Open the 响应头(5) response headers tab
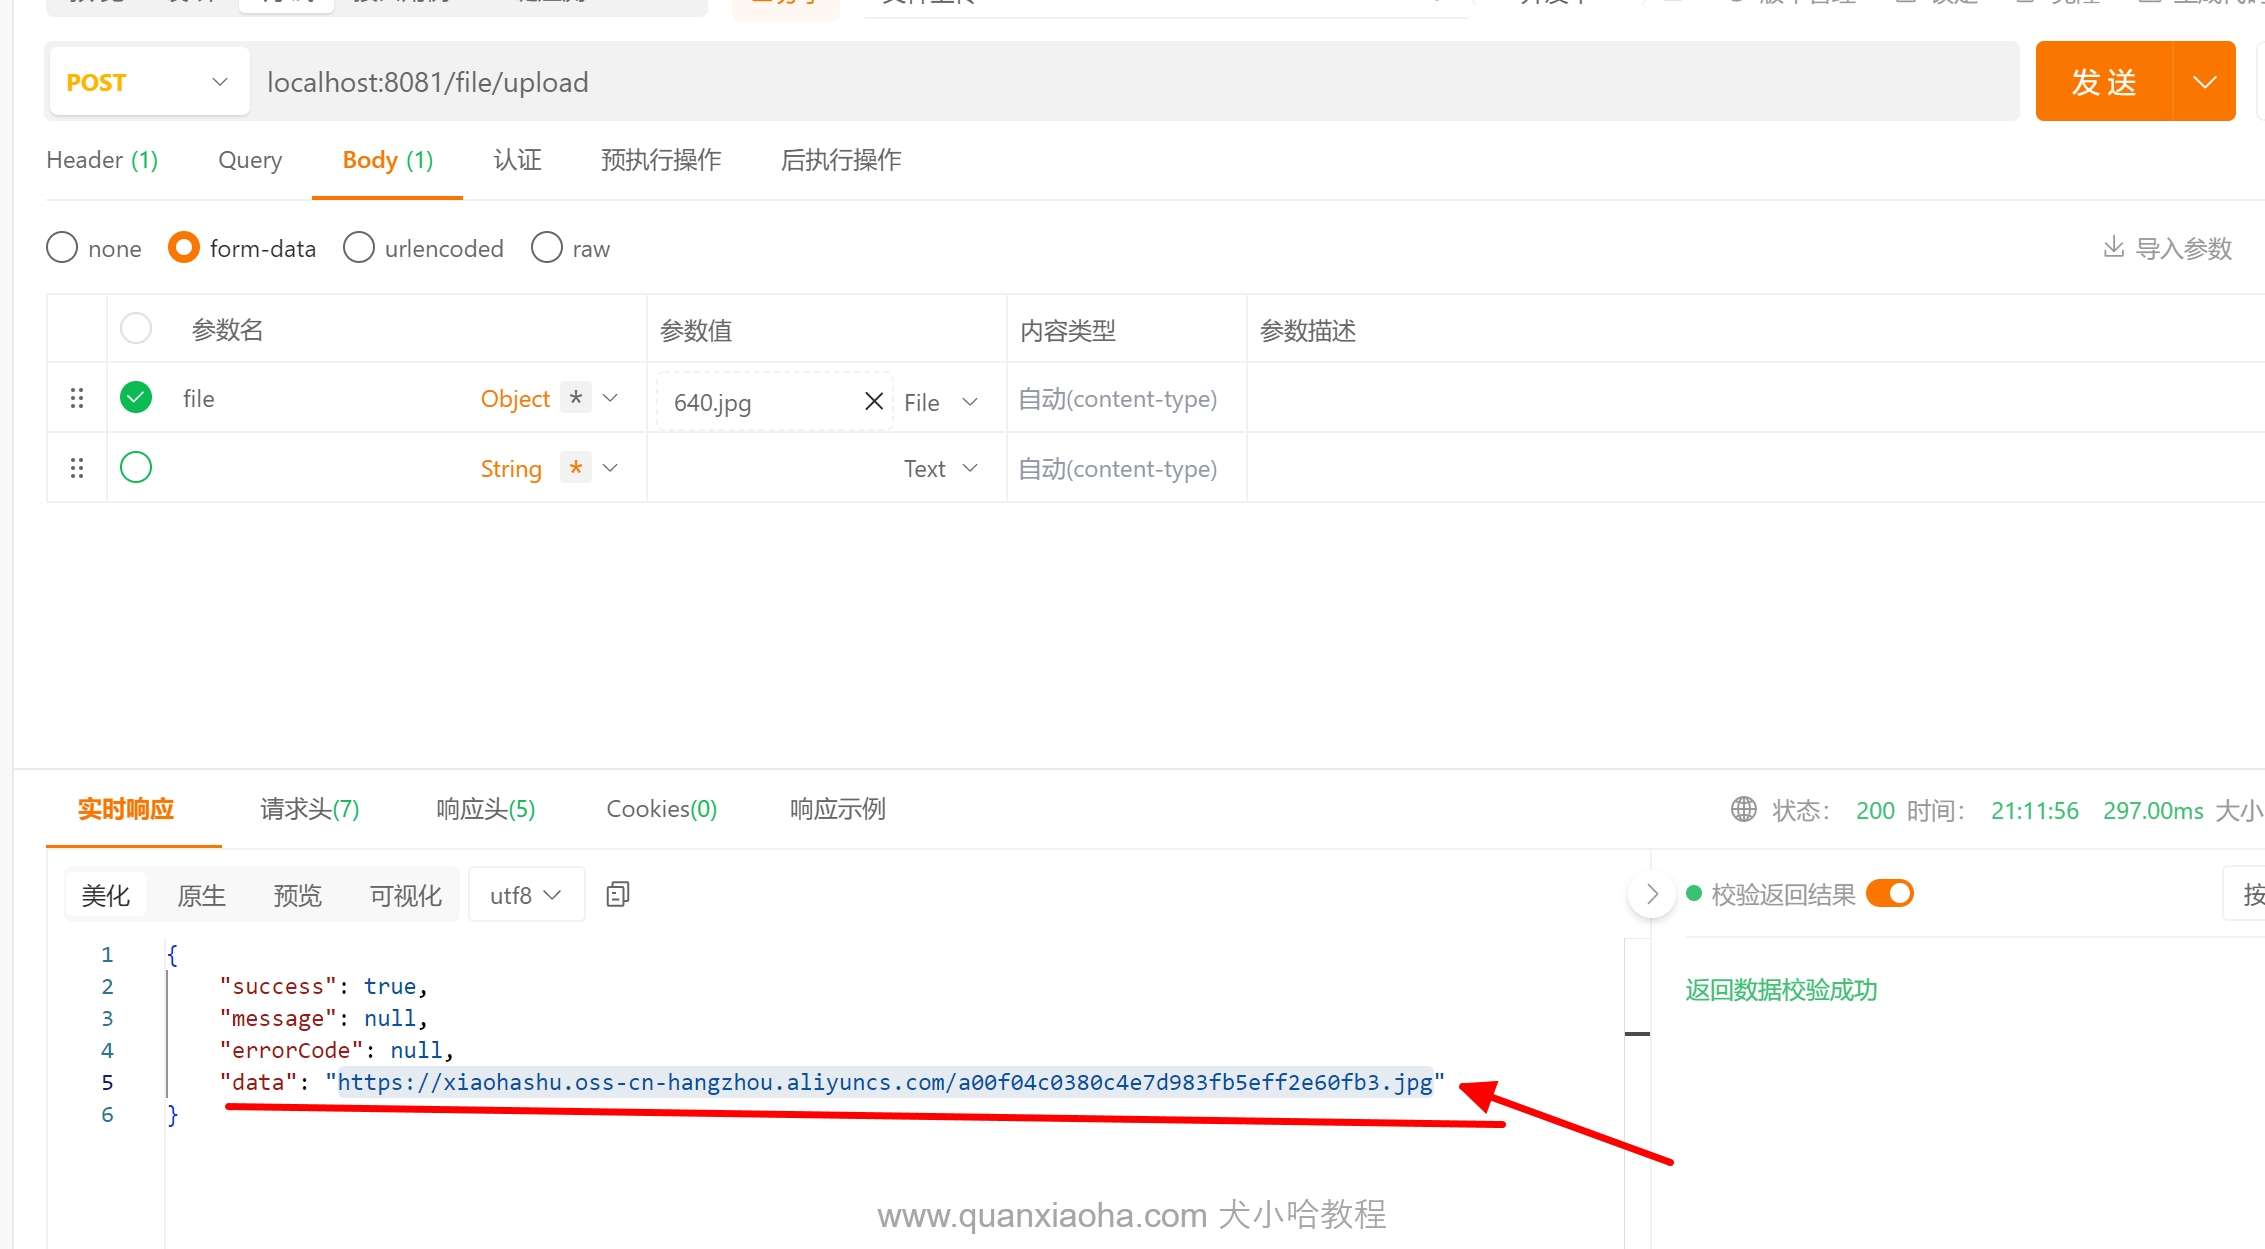2265x1249 pixels. [x=485, y=809]
